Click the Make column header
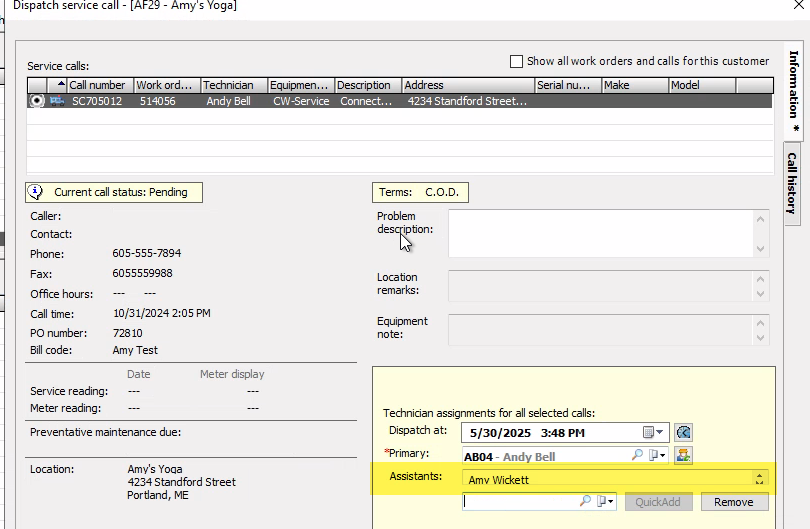 (635, 85)
